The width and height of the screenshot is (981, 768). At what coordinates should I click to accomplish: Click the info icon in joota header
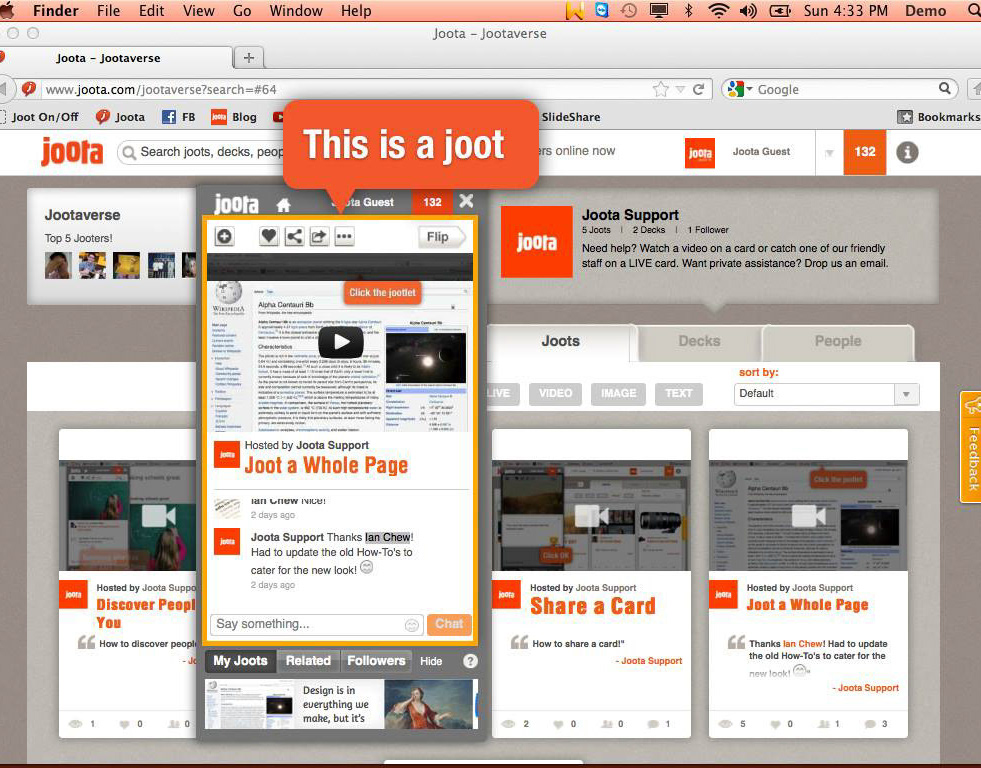[907, 152]
